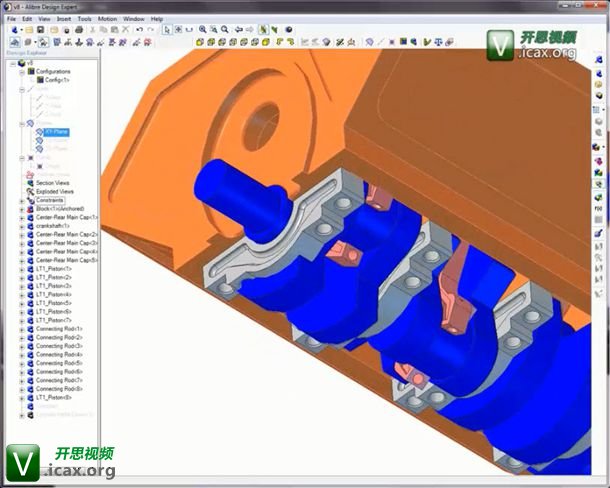The height and width of the screenshot is (488, 610).
Task: Select Center-Rear Main Cap<2> part
Action: coord(66,234)
